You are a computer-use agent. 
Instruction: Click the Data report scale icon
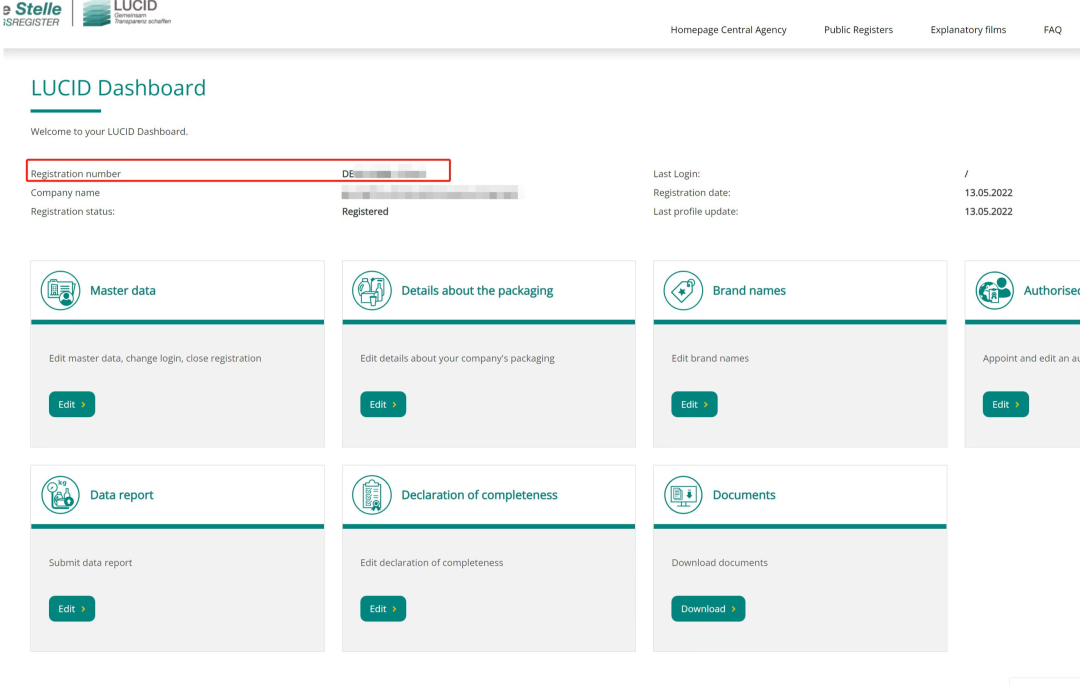coord(61,495)
